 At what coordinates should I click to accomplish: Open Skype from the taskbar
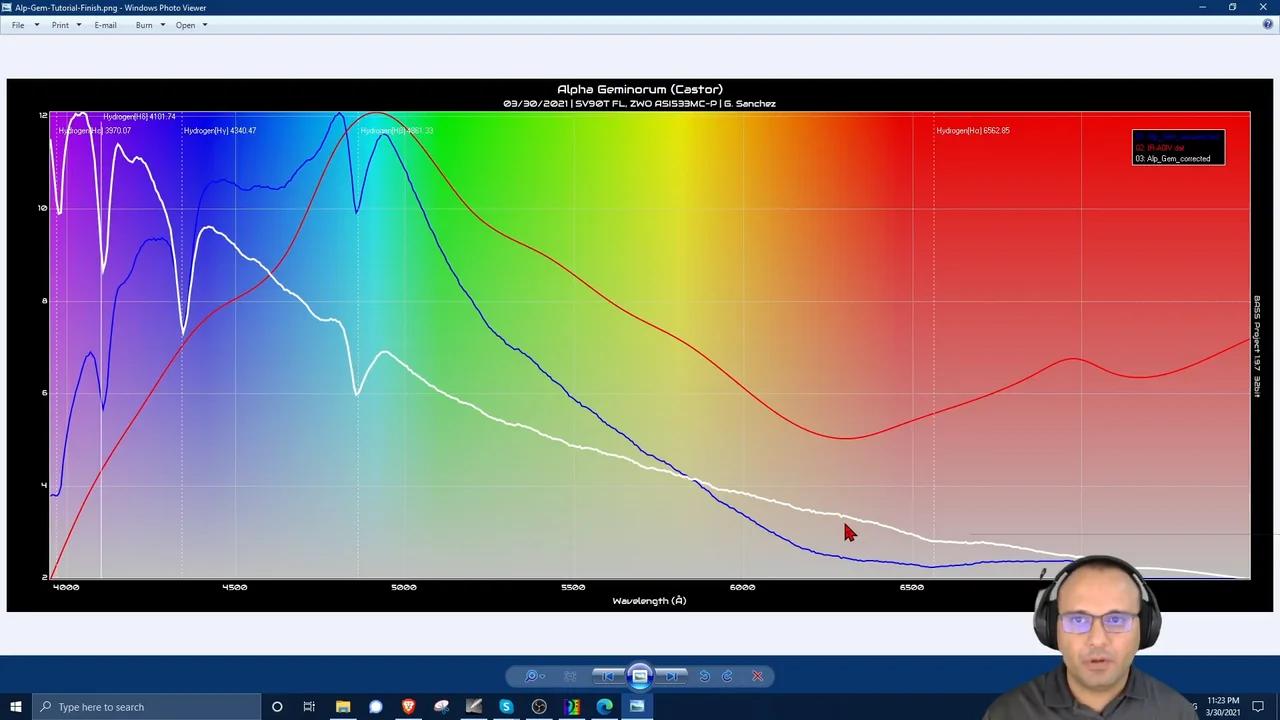(x=506, y=707)
